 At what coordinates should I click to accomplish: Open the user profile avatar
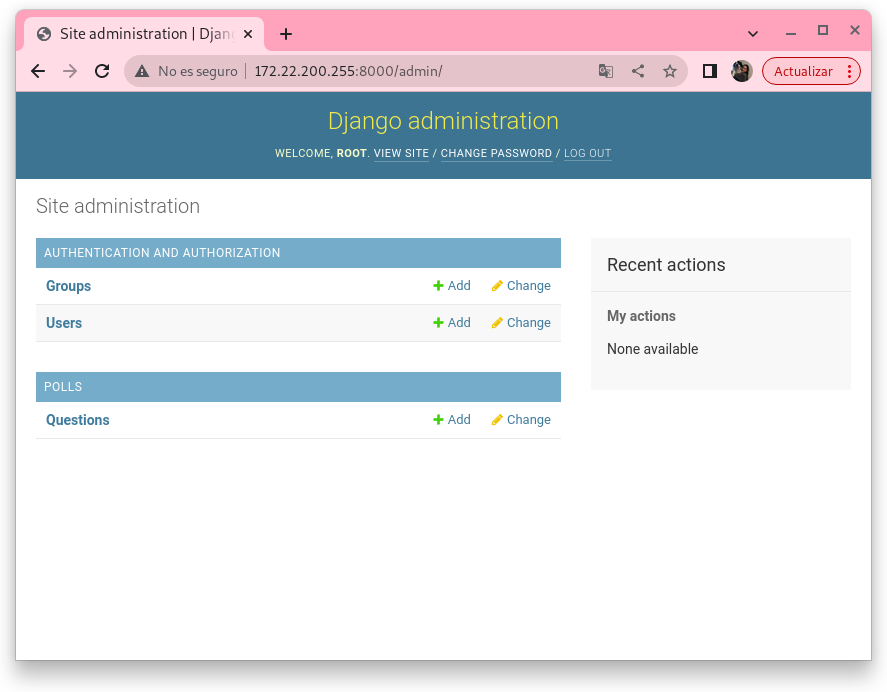[741, 71]
